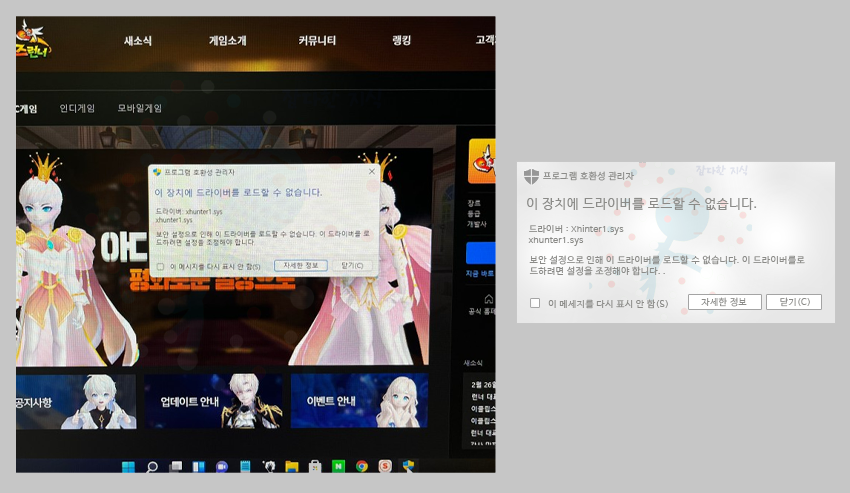Click the game icon thumbnail in right sidebar
The height and width of the screenshot is (493, 850).
(482, 161)
